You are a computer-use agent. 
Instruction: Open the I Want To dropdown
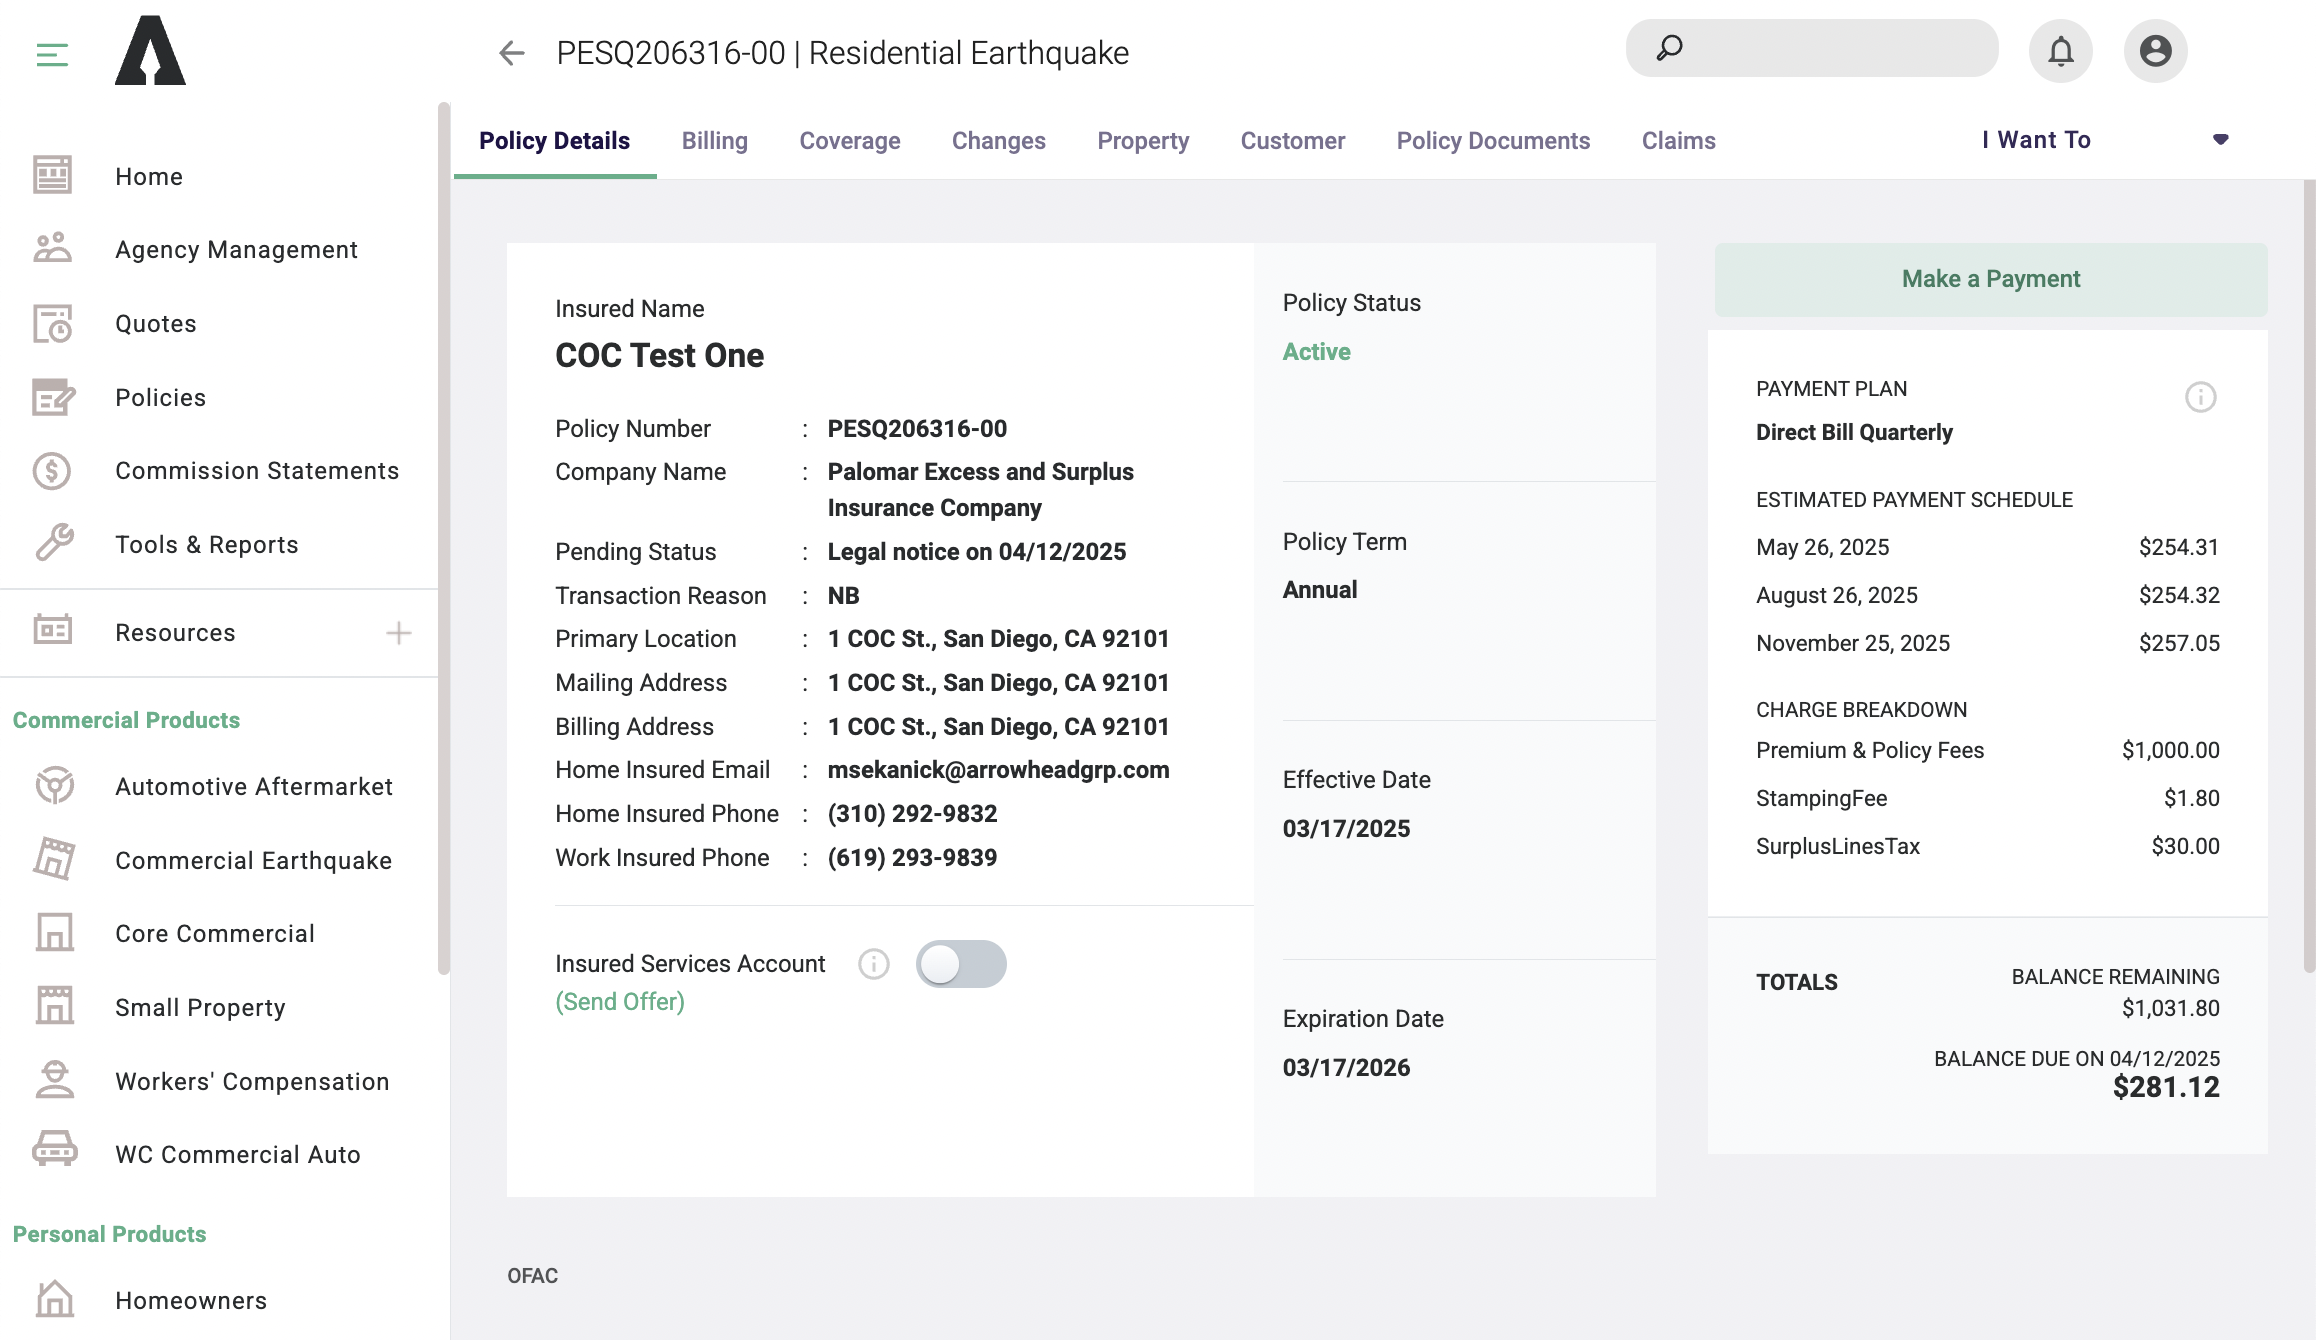[2035, 140]
